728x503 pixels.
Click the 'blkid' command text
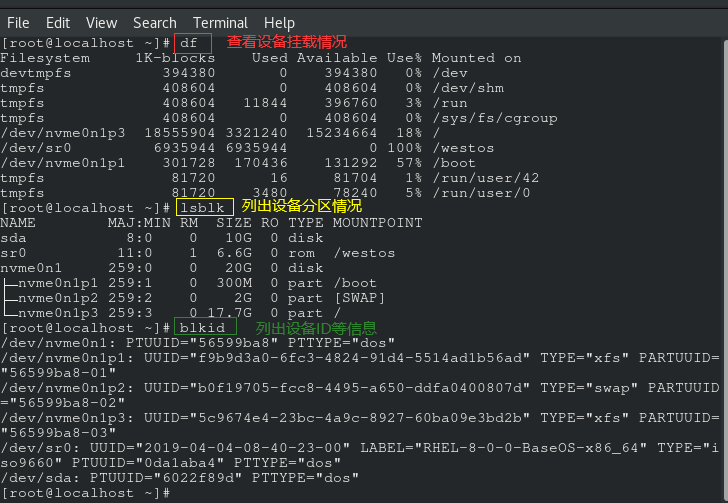[202, 328]
